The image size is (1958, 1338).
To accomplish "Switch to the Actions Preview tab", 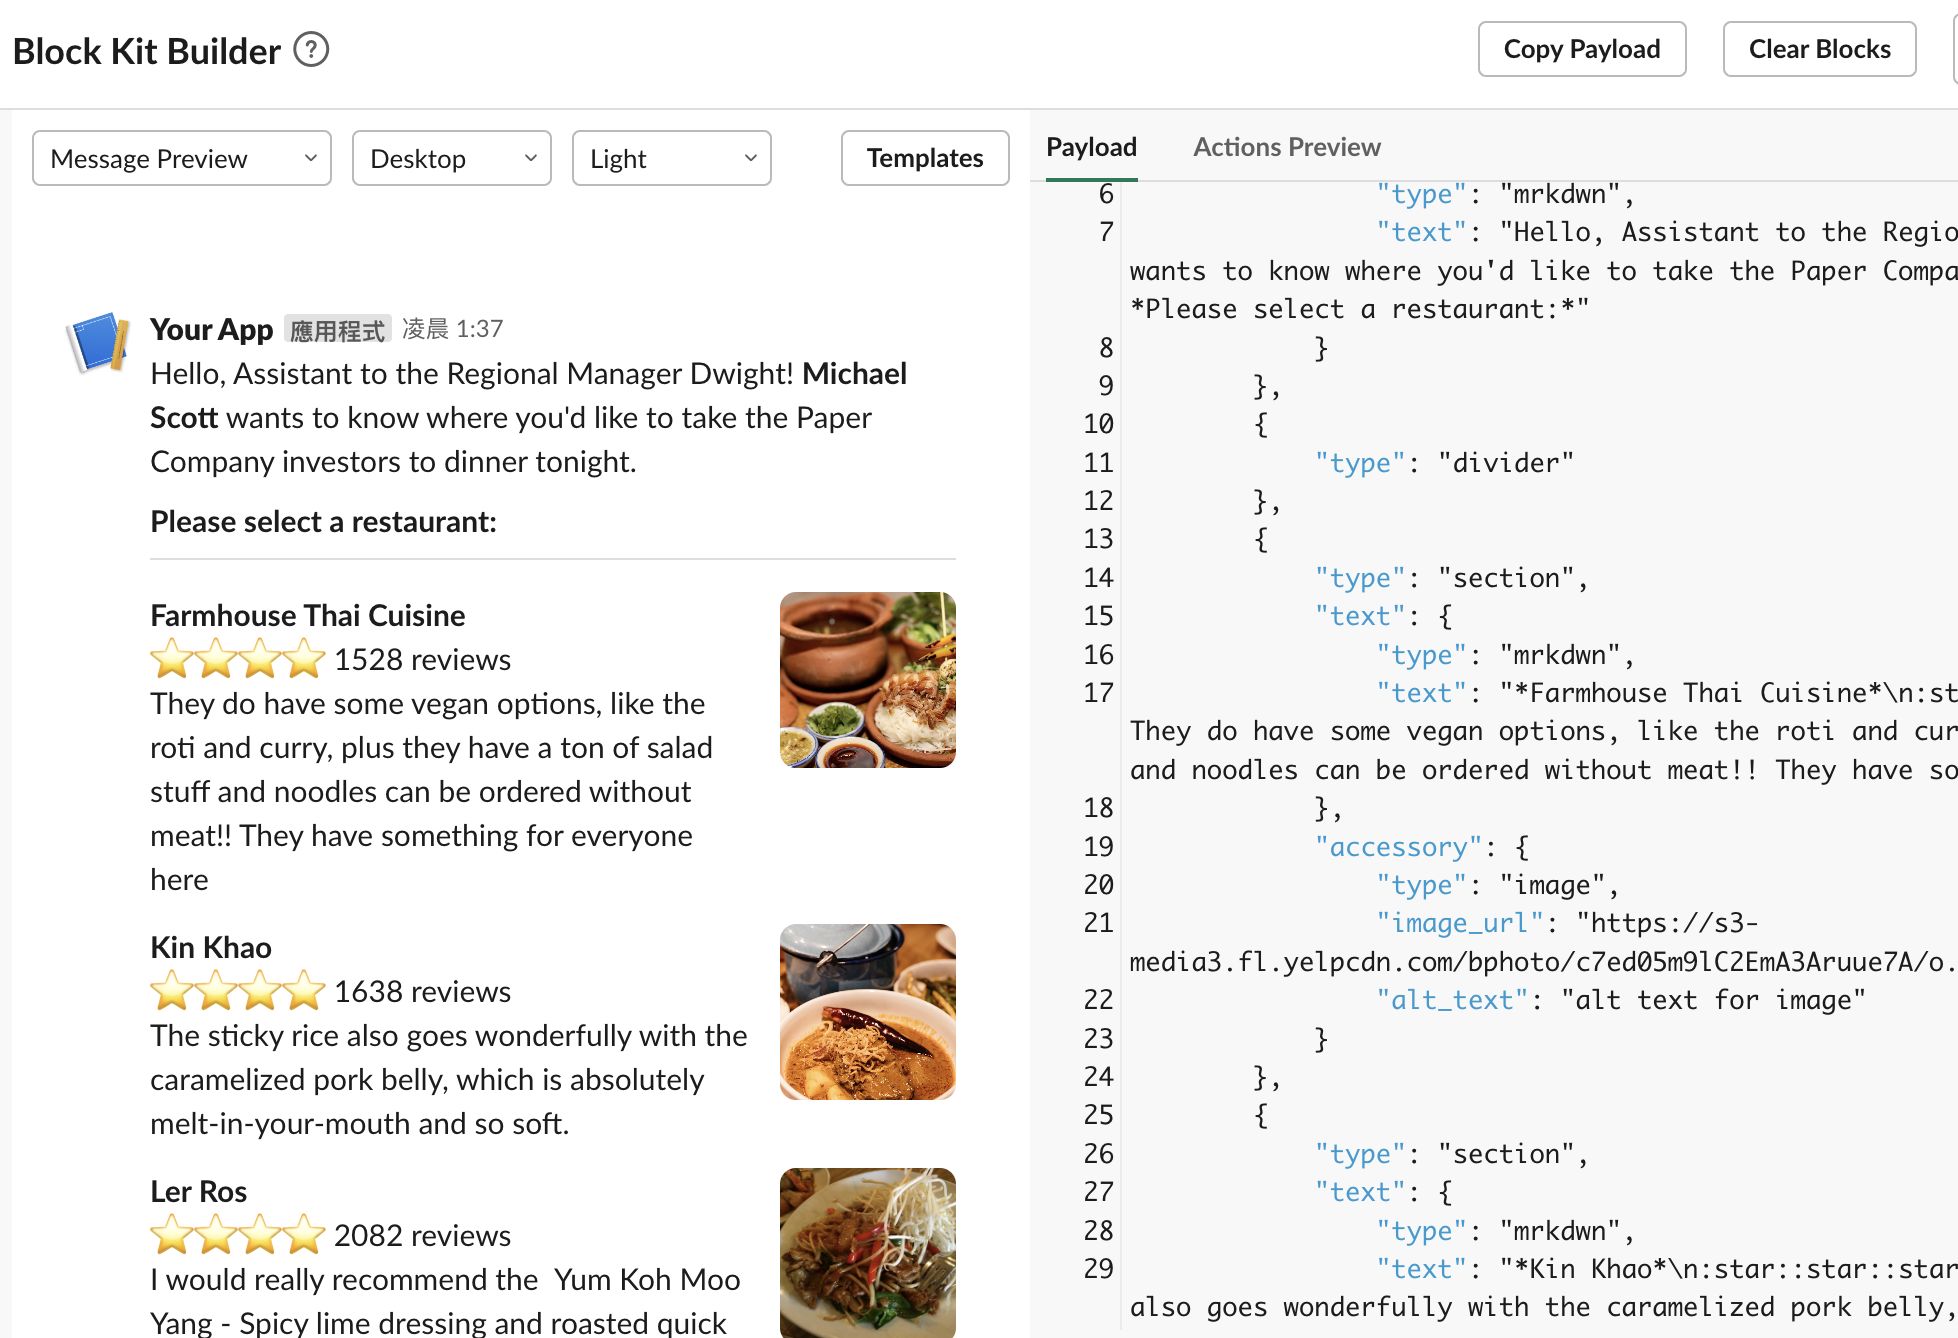I will [1286, 147].
